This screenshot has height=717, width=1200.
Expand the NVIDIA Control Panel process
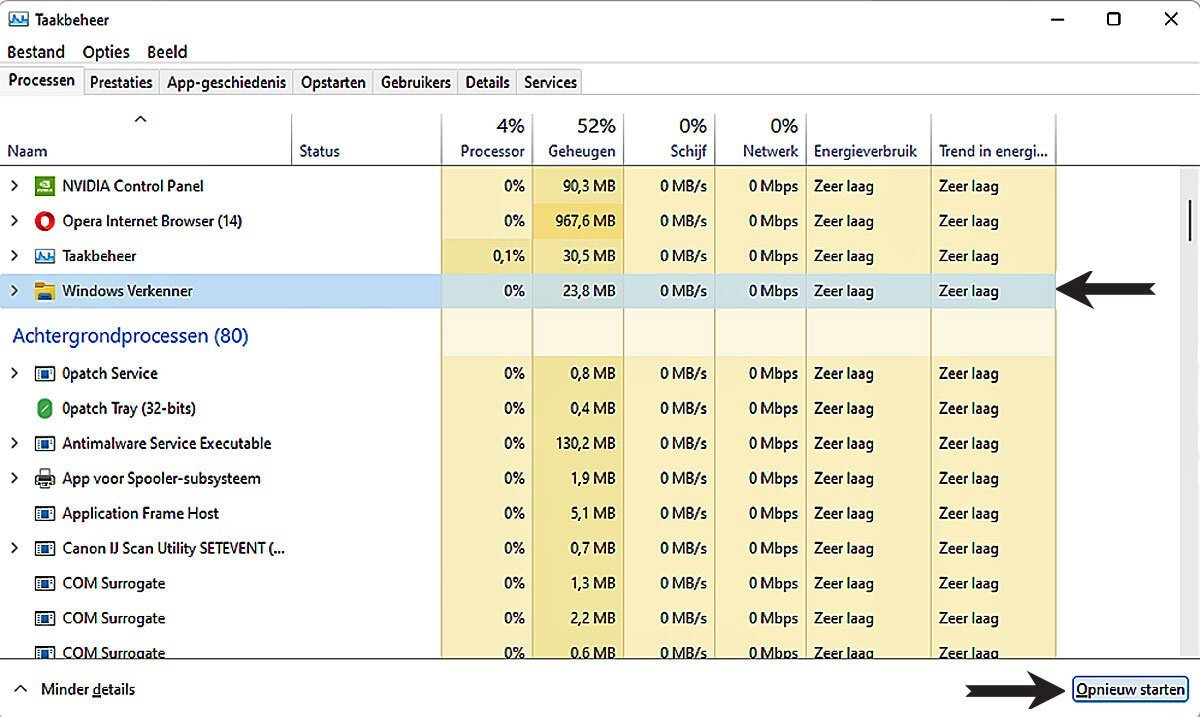[x=14, y=186]
